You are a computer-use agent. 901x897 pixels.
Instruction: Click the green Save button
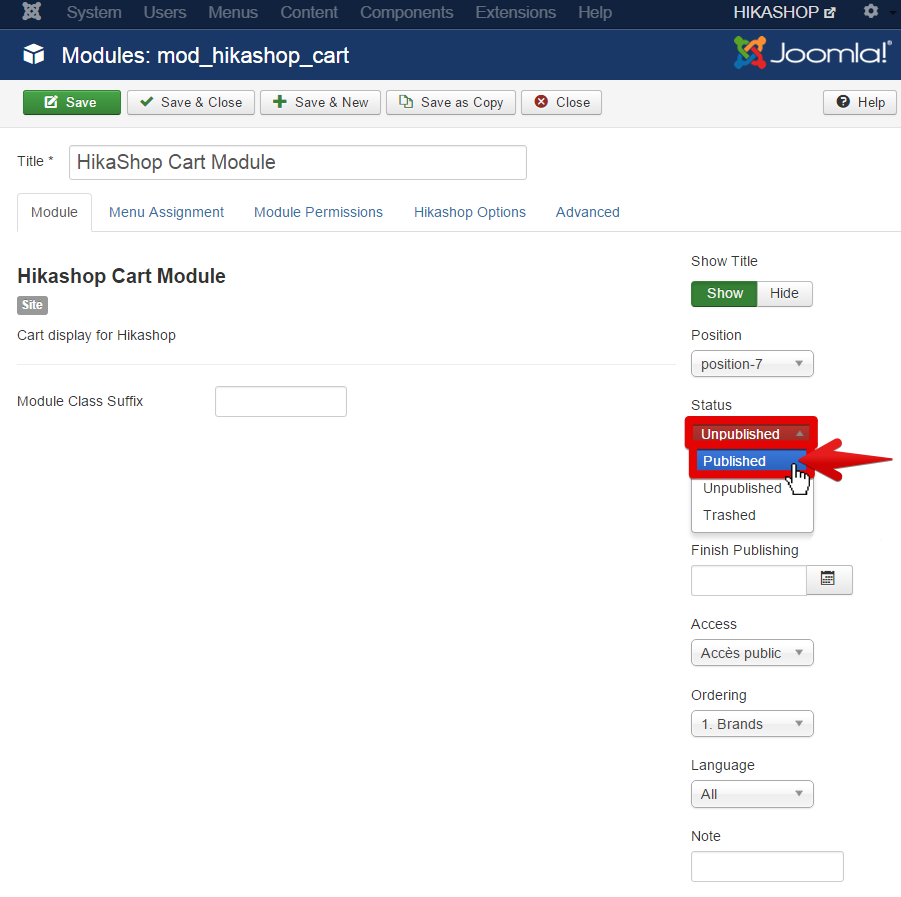tap(72, 102)
